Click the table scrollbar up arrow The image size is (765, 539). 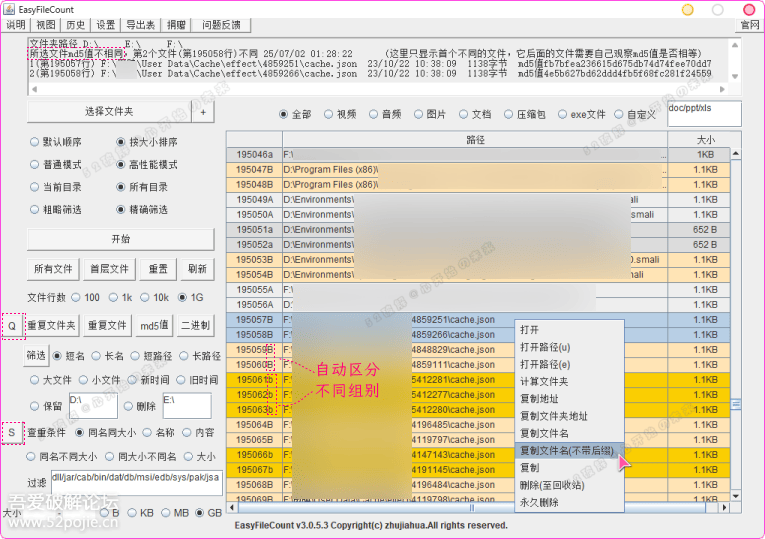(x=736, y=153)
